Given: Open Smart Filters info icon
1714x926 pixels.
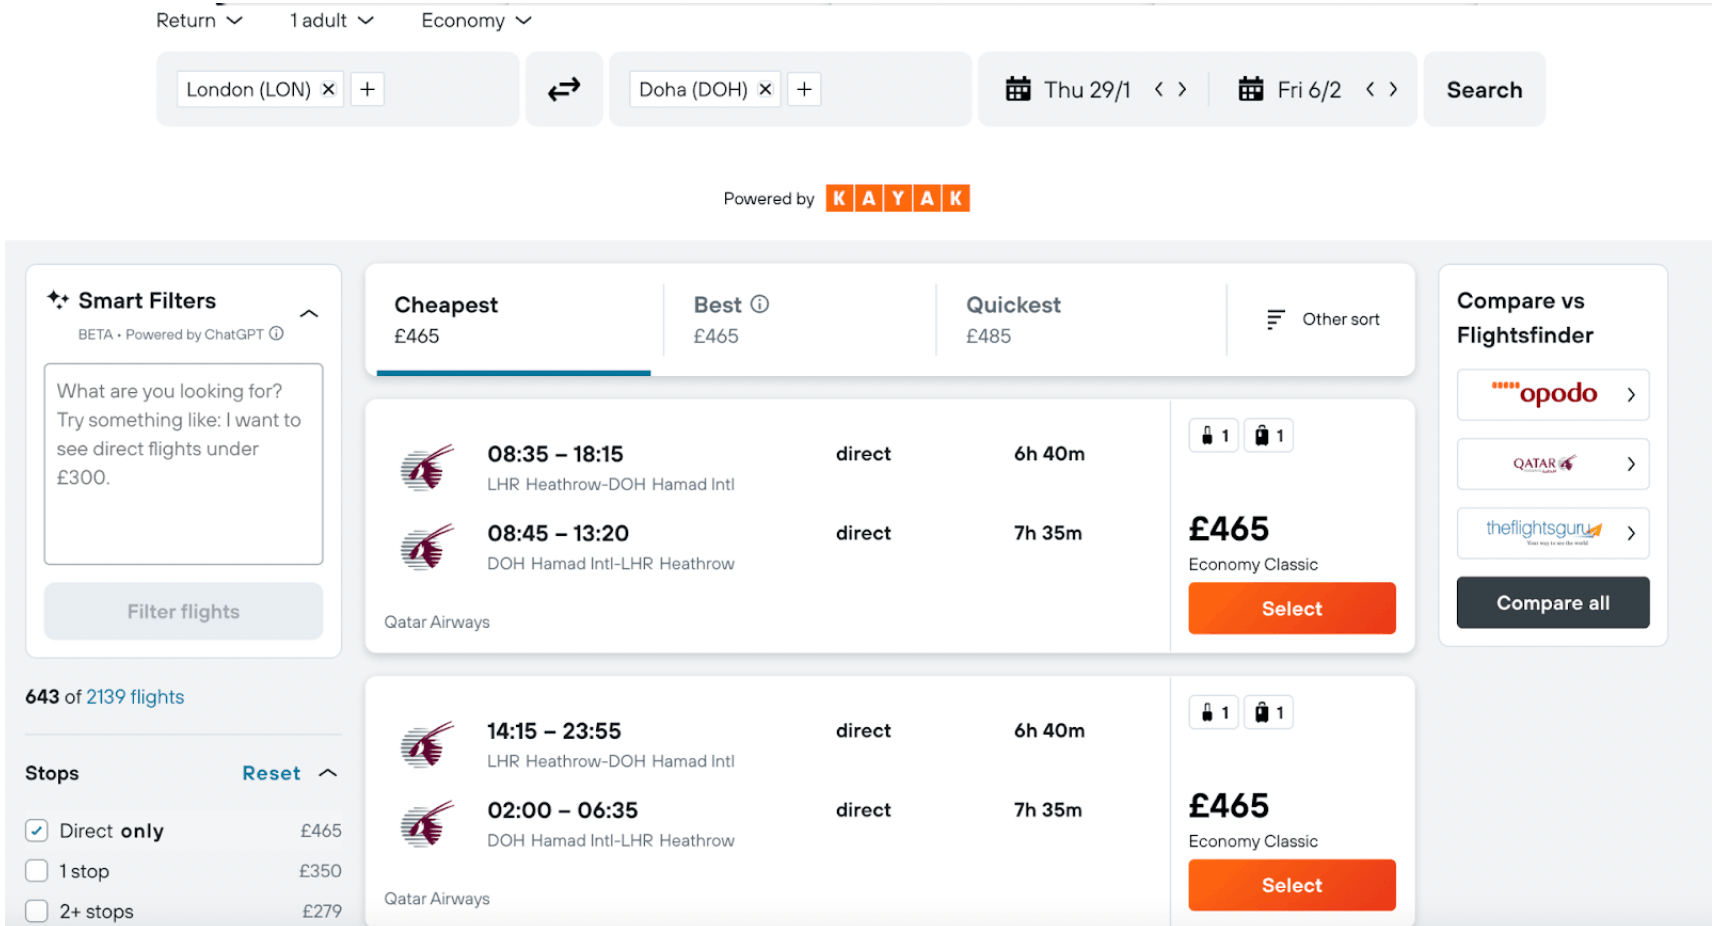Looking at the screenshot, I should pos(277,334).
